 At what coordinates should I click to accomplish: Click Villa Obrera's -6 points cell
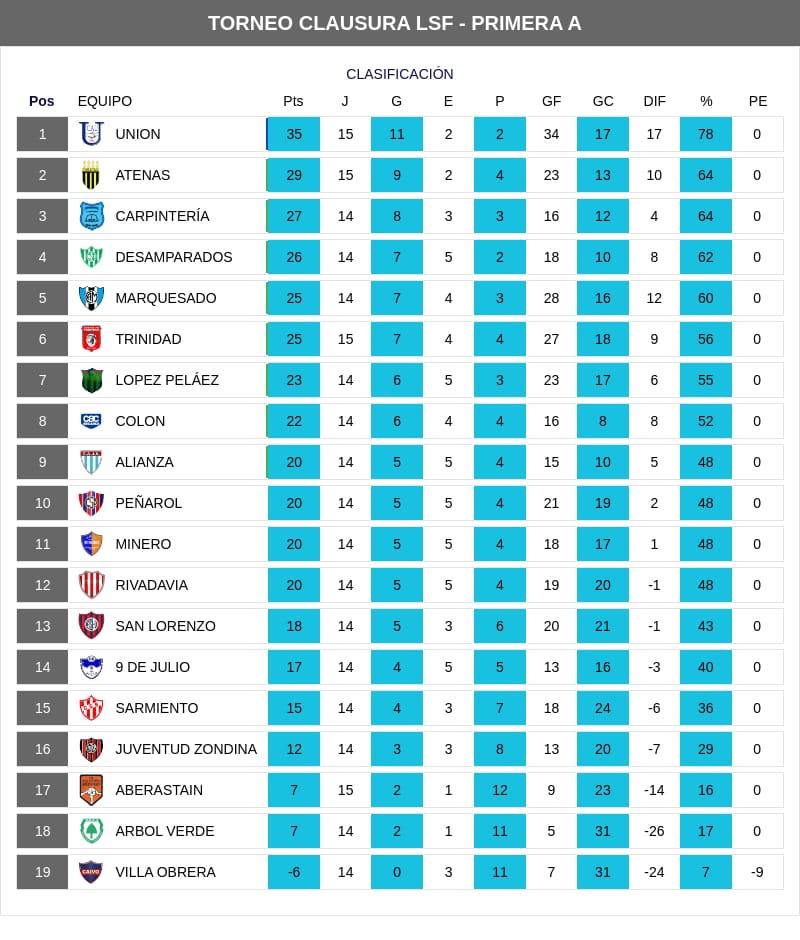tap(294, 872)
